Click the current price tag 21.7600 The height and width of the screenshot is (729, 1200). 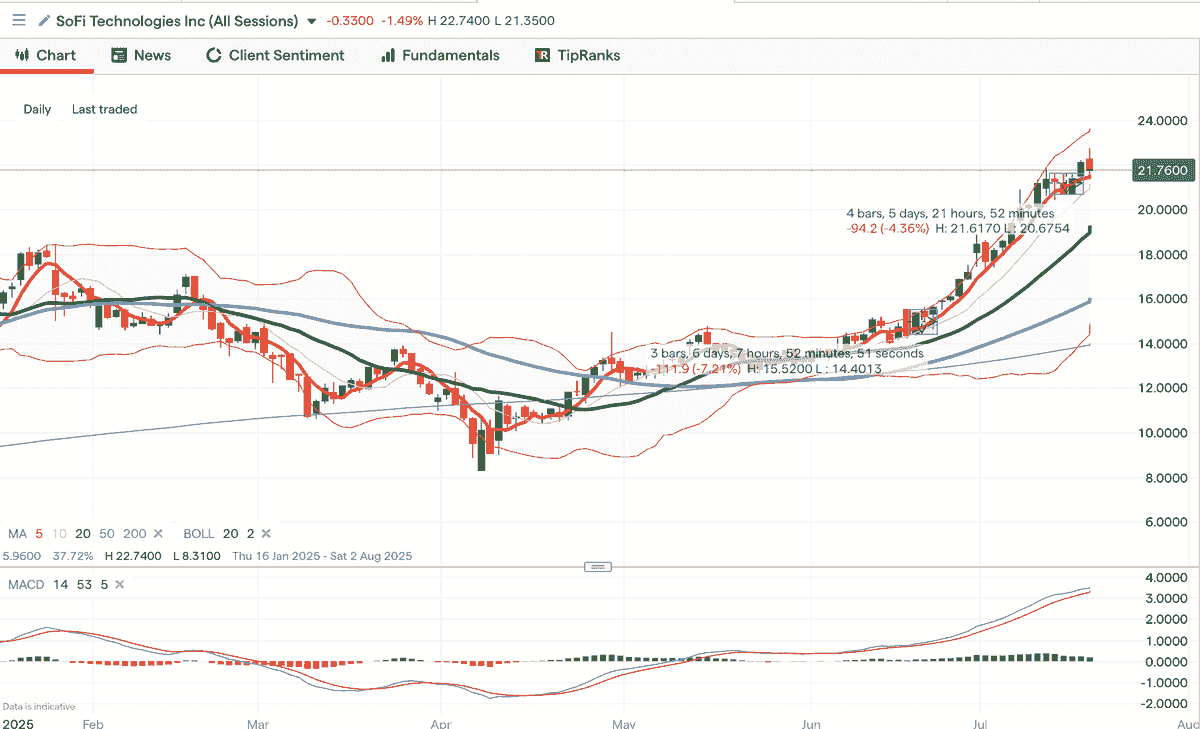pyautogui.click(x=1163, y=171)
